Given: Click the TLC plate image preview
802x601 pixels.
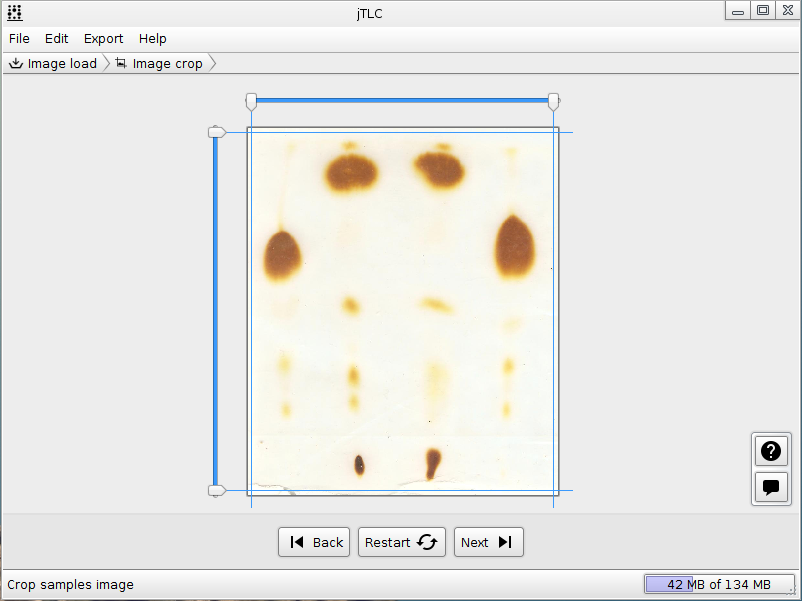Looking at the screenshot, I should (x=403, y=311).
